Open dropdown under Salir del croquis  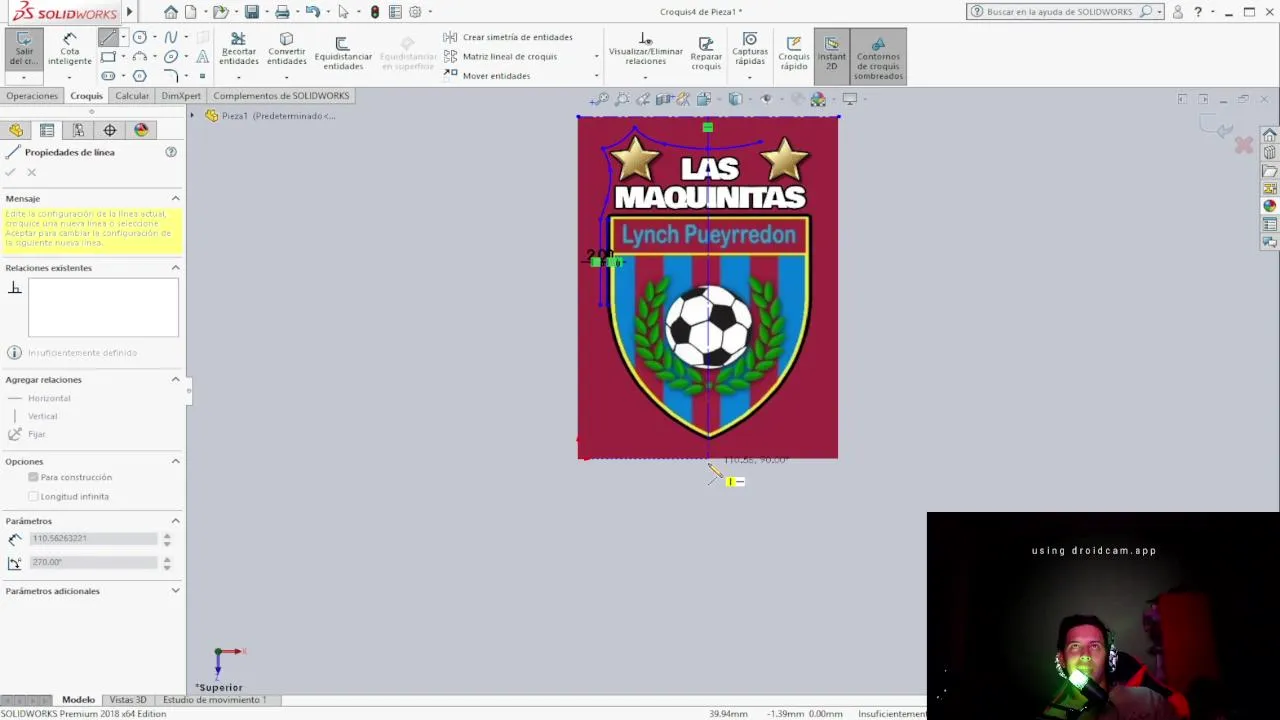point(23,77)
